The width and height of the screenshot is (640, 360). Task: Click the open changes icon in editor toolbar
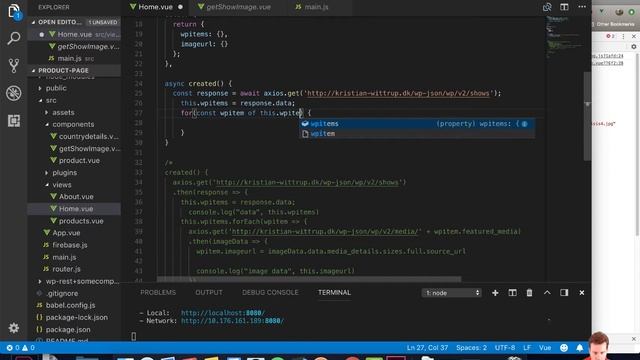click(x=547, y=7)
